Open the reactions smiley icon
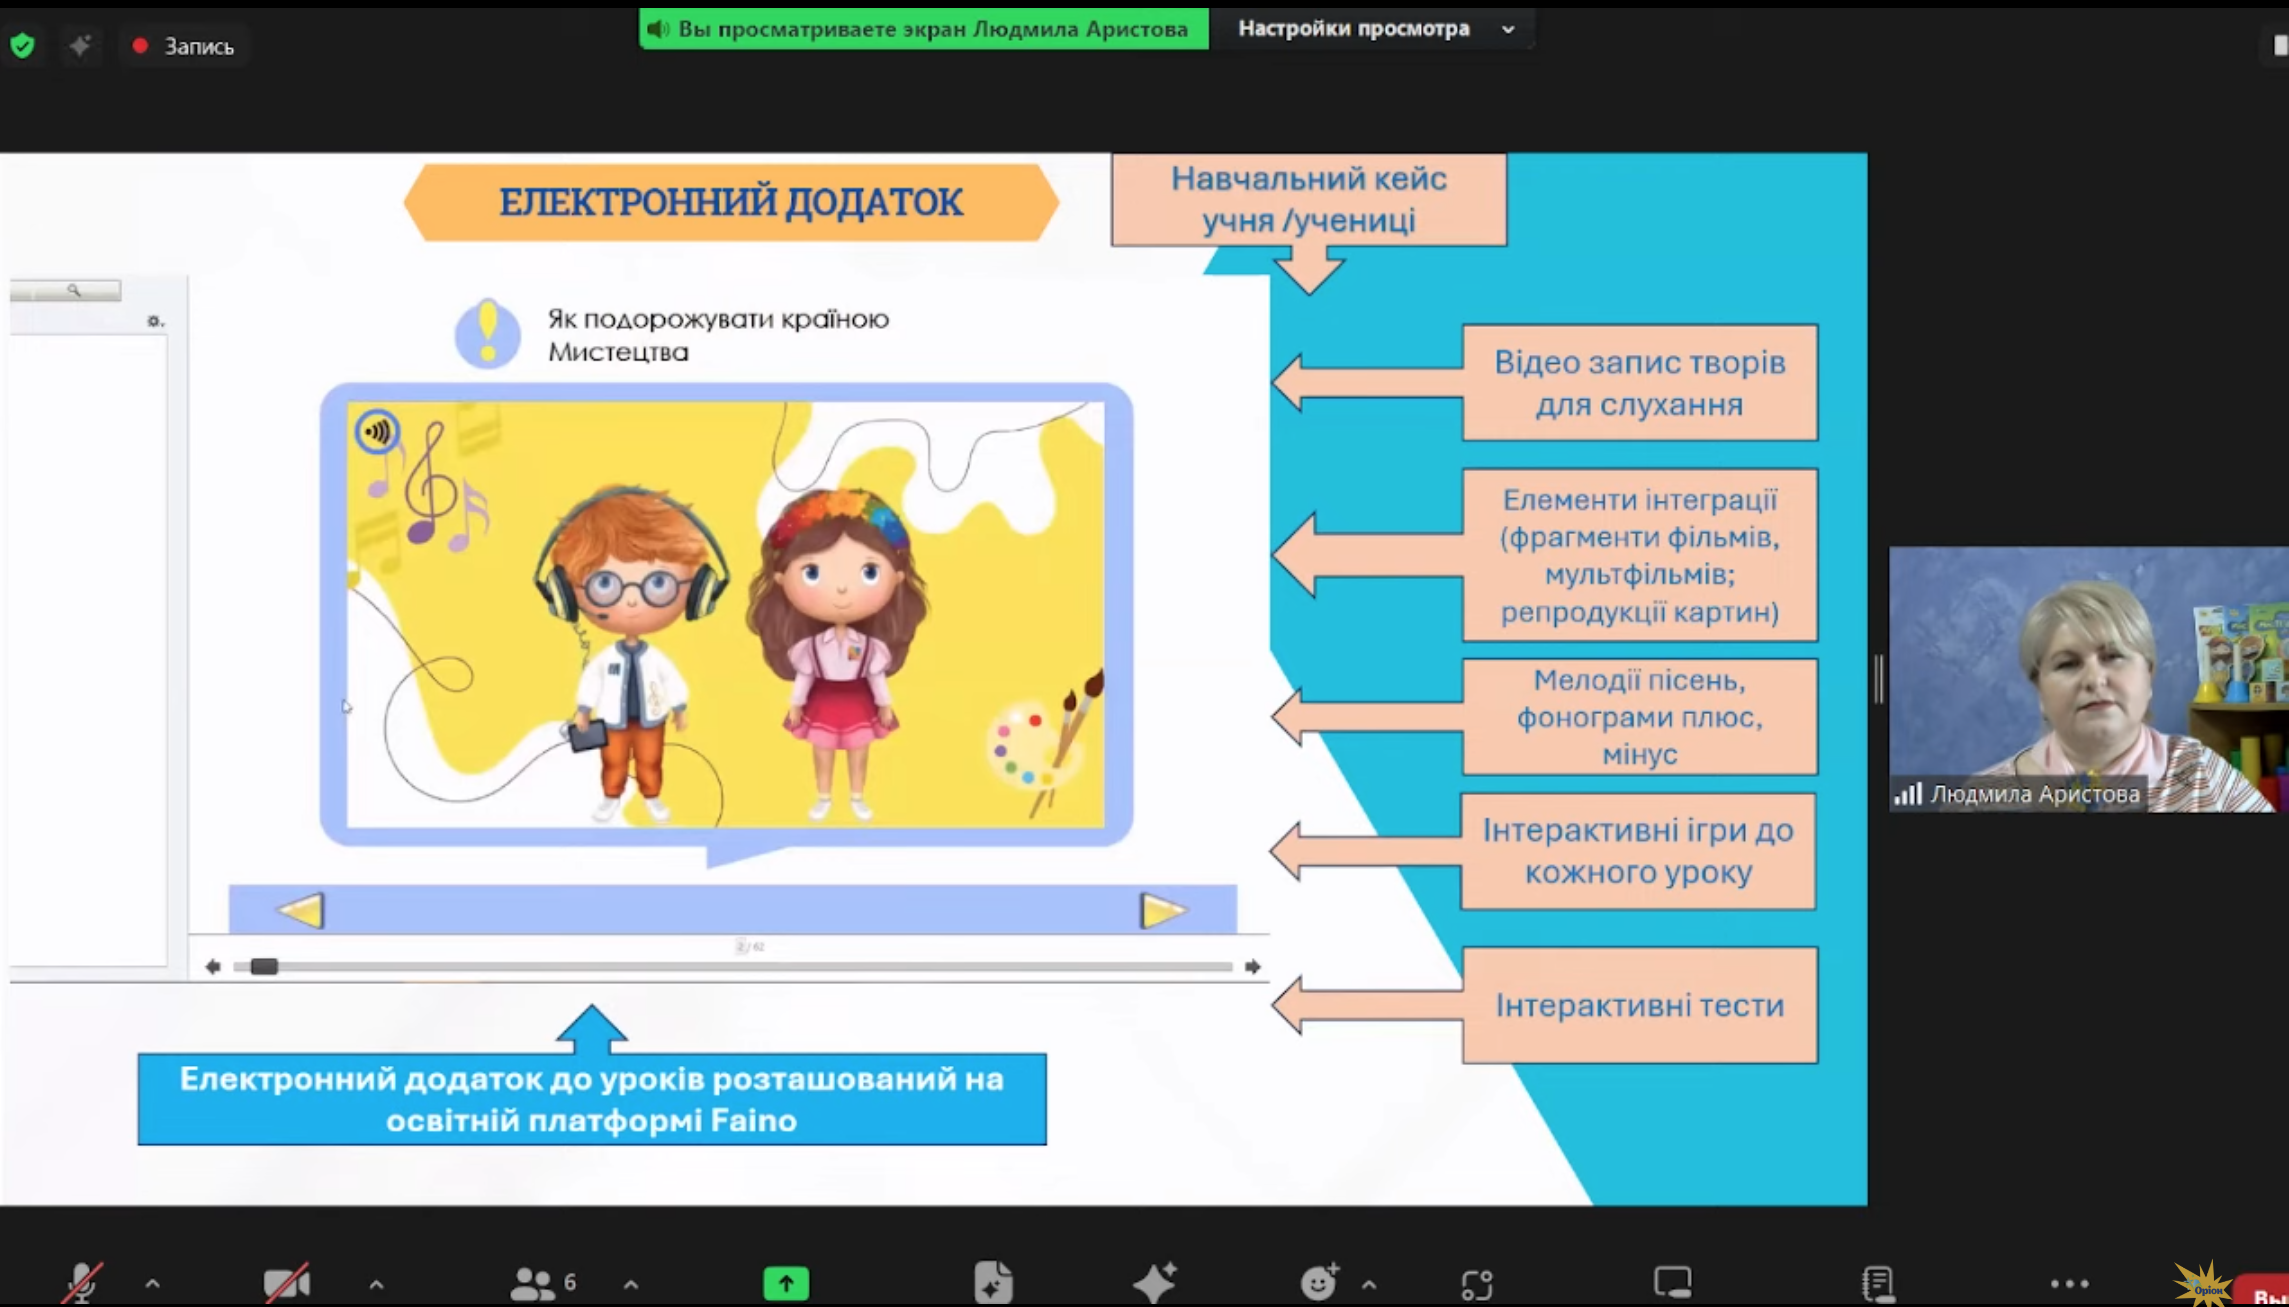The image size is (2289, 1307). pyautogui.click(x=1319, y=1281)
